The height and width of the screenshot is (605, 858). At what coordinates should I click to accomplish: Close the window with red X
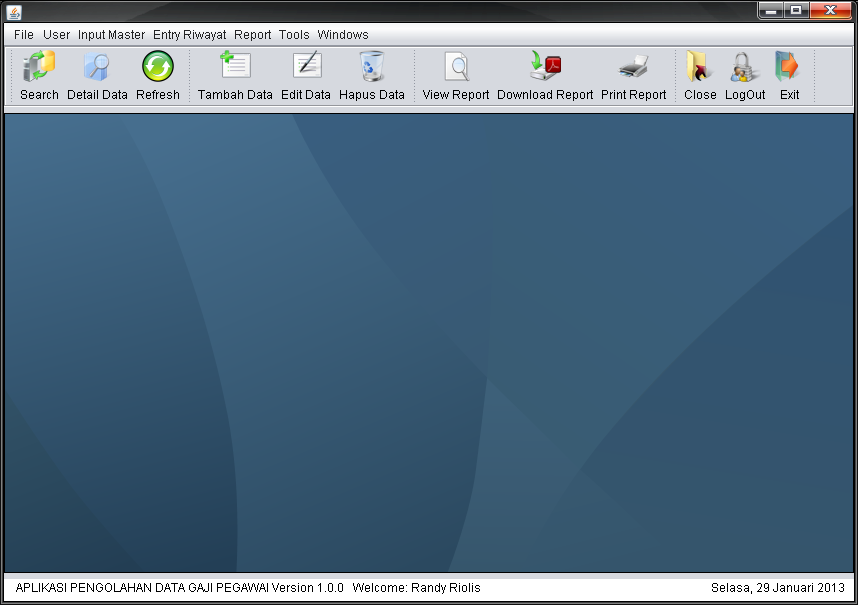pos(830,10)
